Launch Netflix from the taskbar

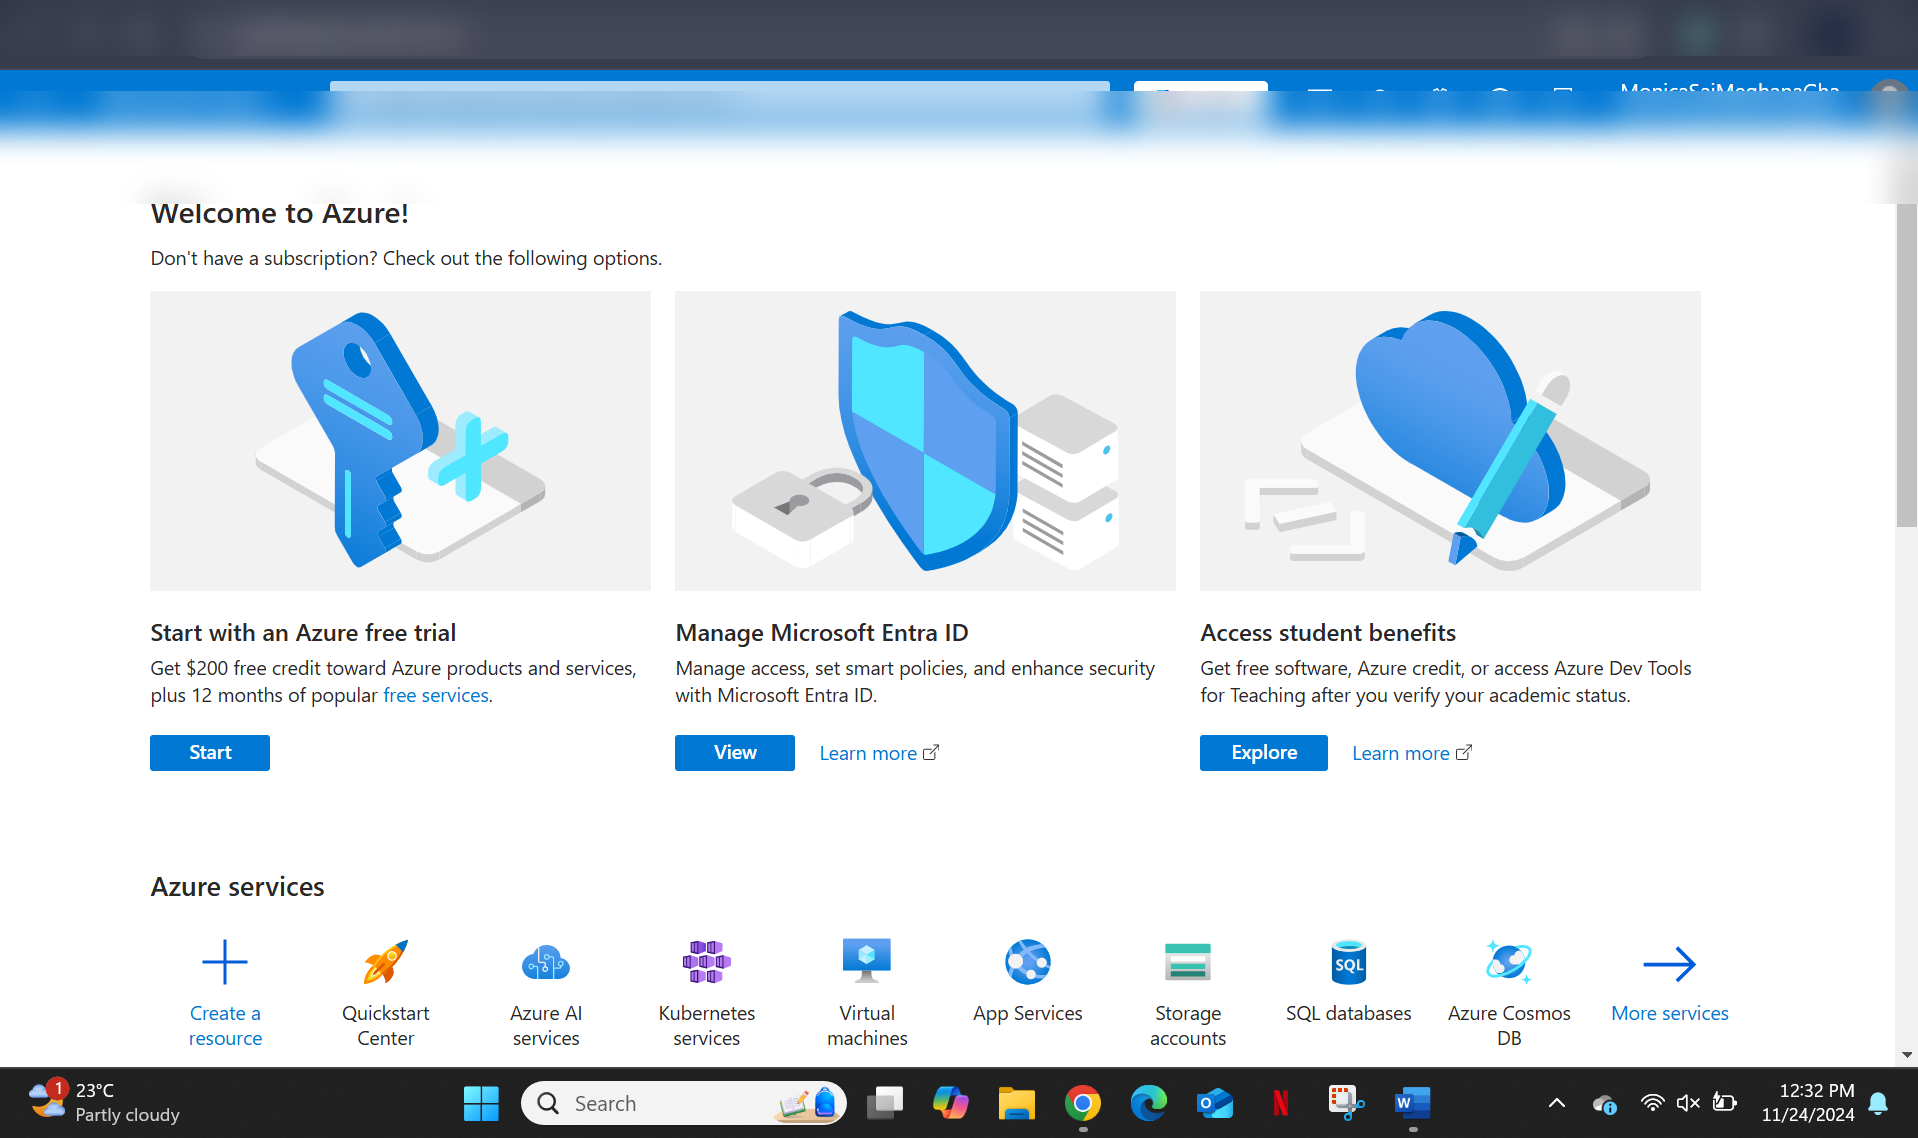pos(1280,1103)
